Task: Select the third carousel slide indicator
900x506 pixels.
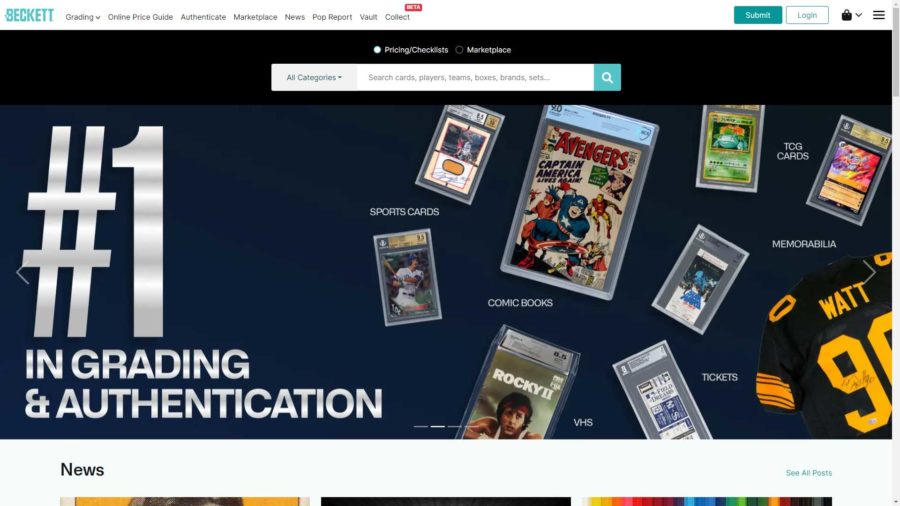Action: [x=454, y=426]
